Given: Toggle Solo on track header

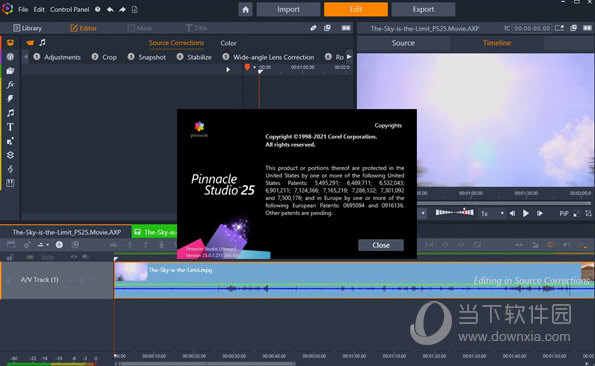Looking at the screenshot, I should click(47, 257).
